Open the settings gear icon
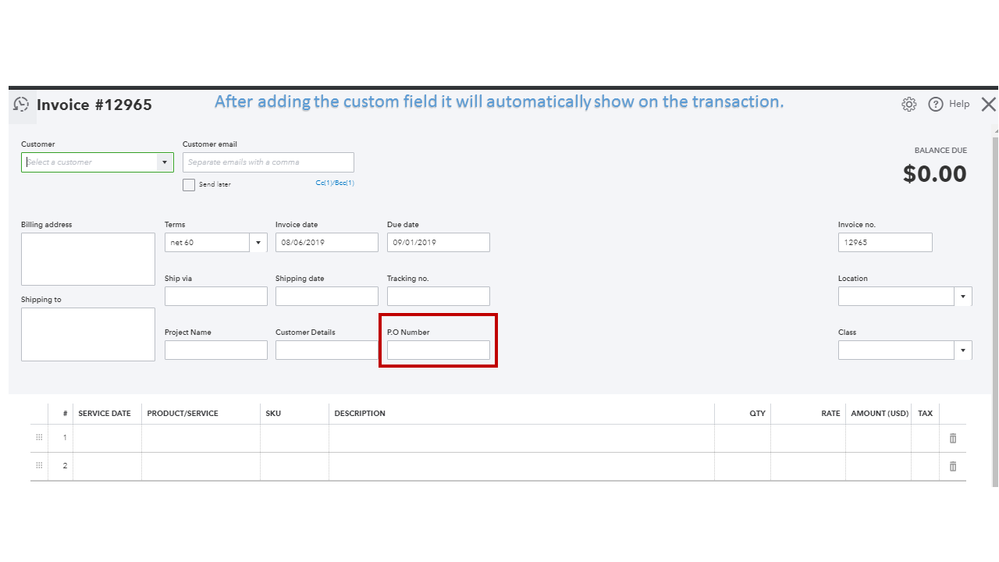 click(909, 104)
